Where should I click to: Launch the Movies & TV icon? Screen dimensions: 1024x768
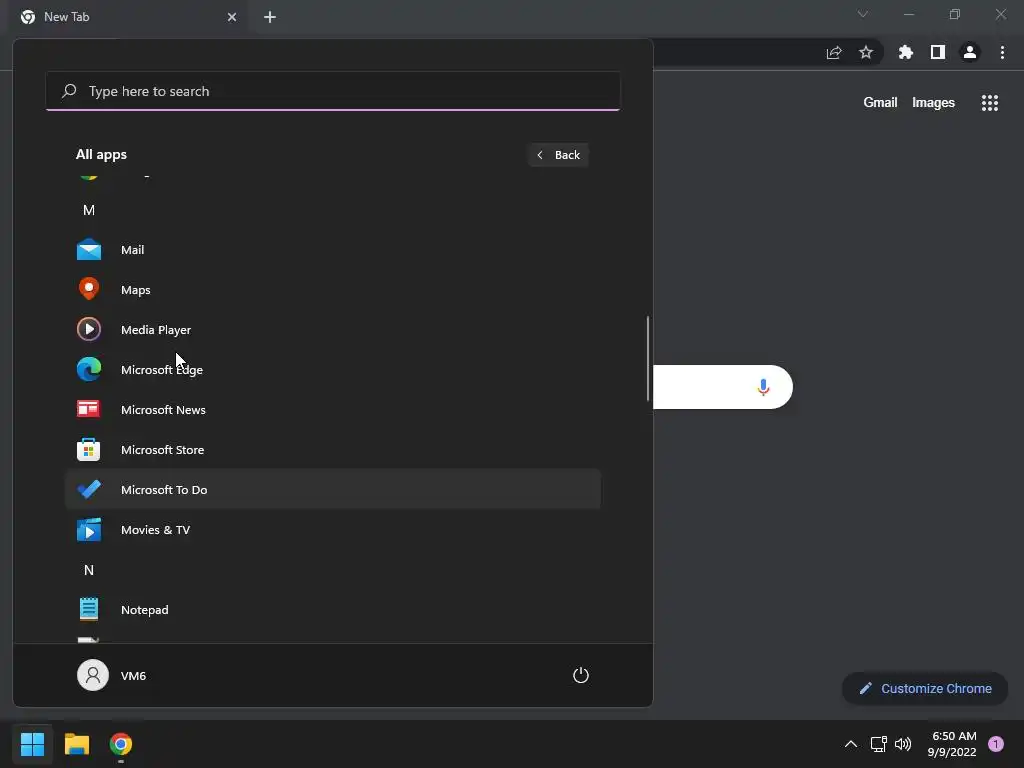click(x=89, y=530)
